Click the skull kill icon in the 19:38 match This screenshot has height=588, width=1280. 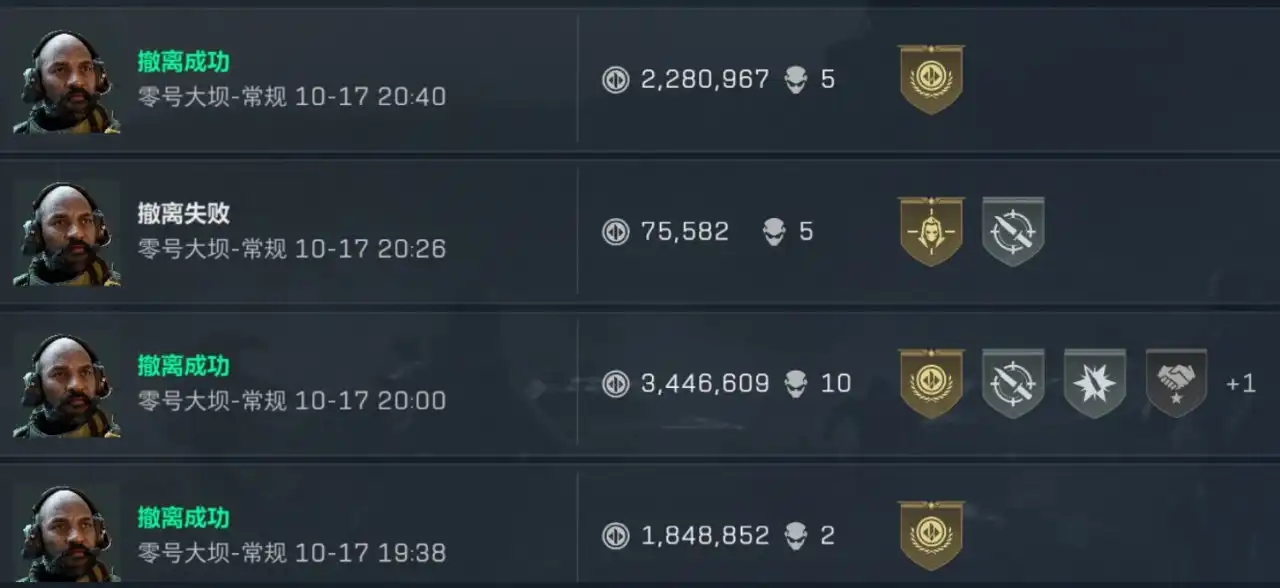coord(796,535)
